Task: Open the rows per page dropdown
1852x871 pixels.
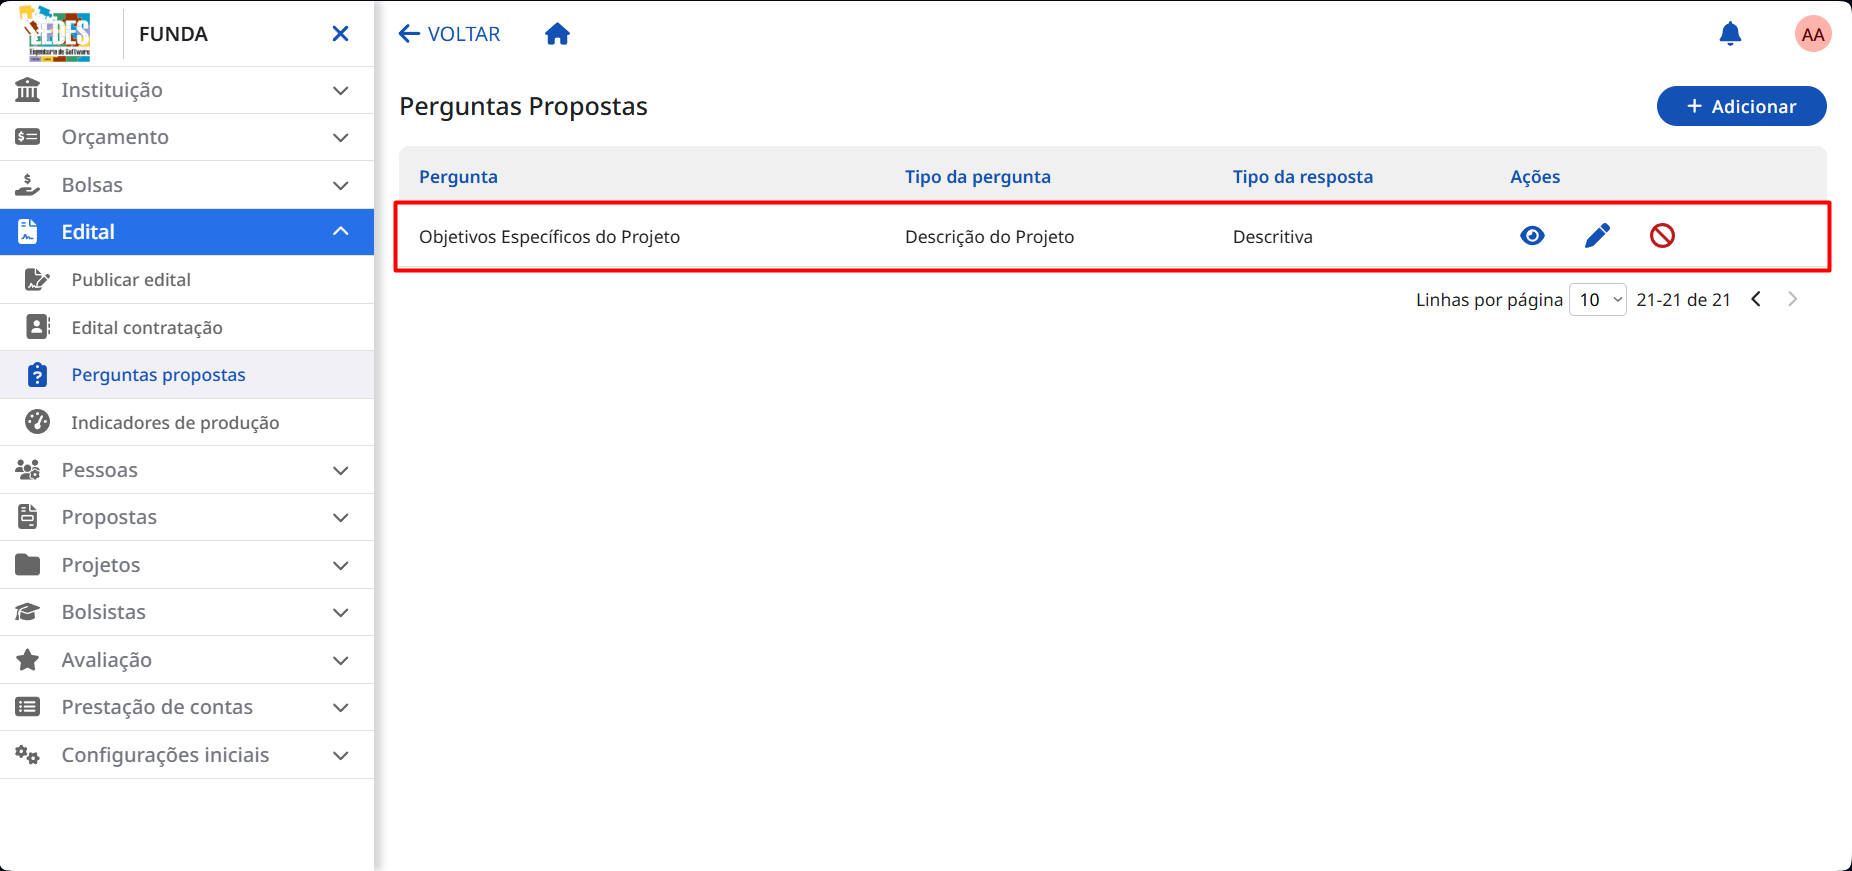Action: point(1598,299)
